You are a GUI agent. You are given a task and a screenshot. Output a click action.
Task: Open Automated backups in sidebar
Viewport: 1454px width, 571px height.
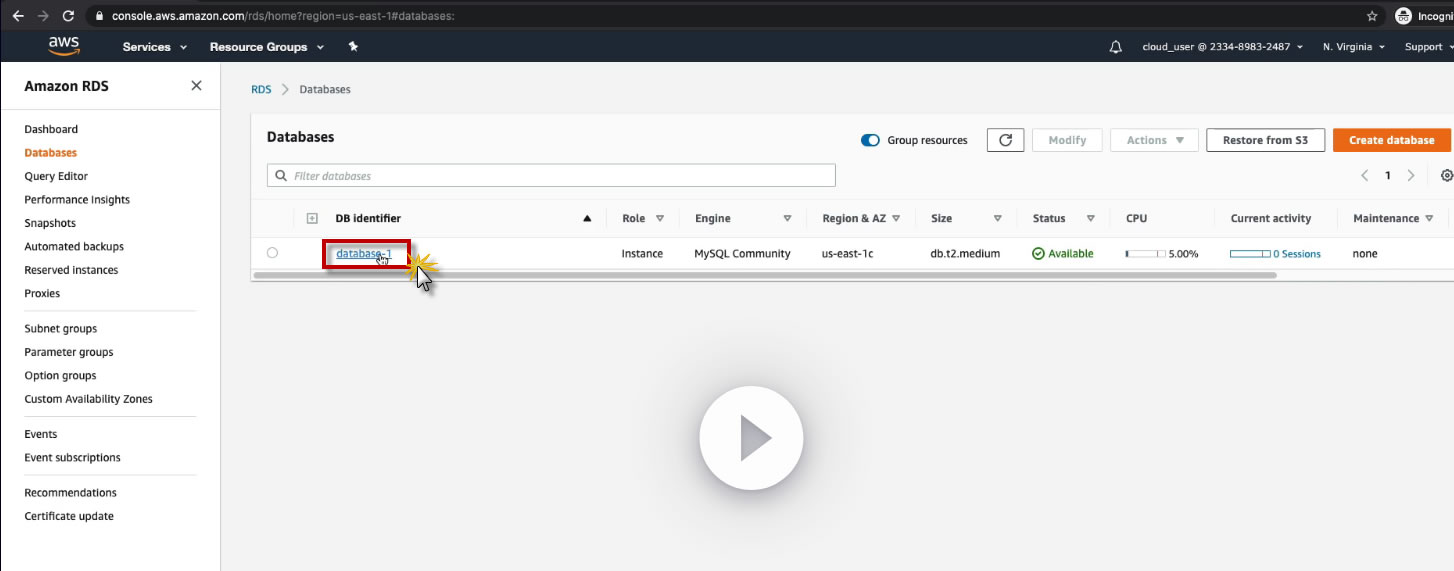(74, 246)
